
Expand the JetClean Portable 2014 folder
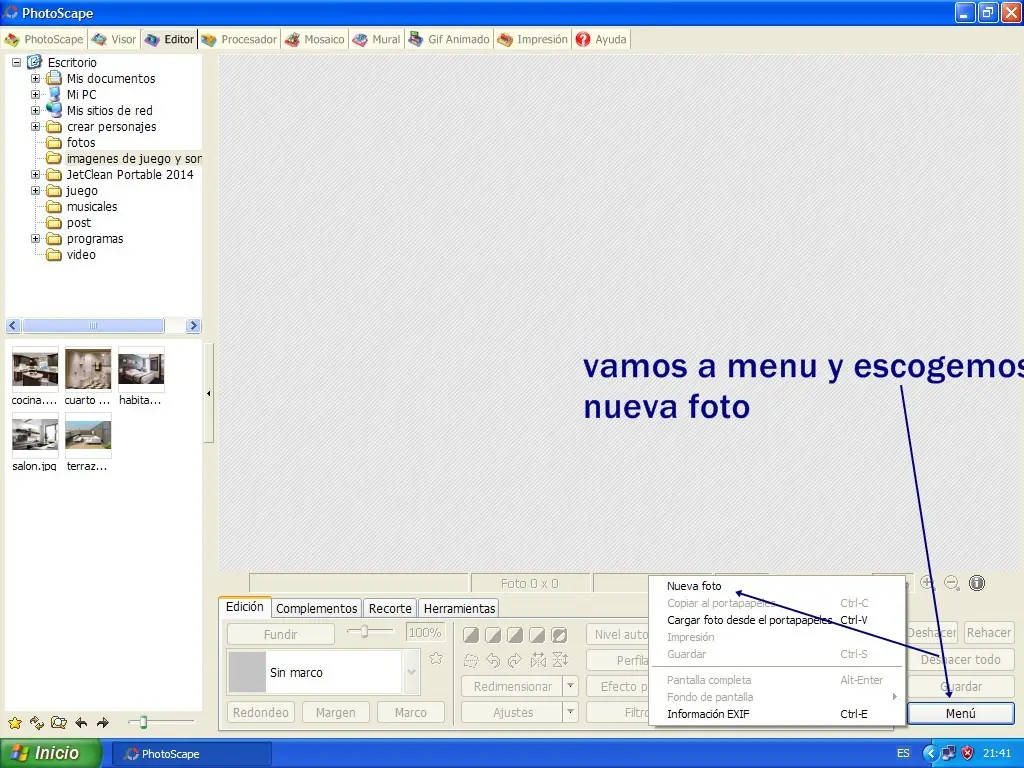pos(35,174)
